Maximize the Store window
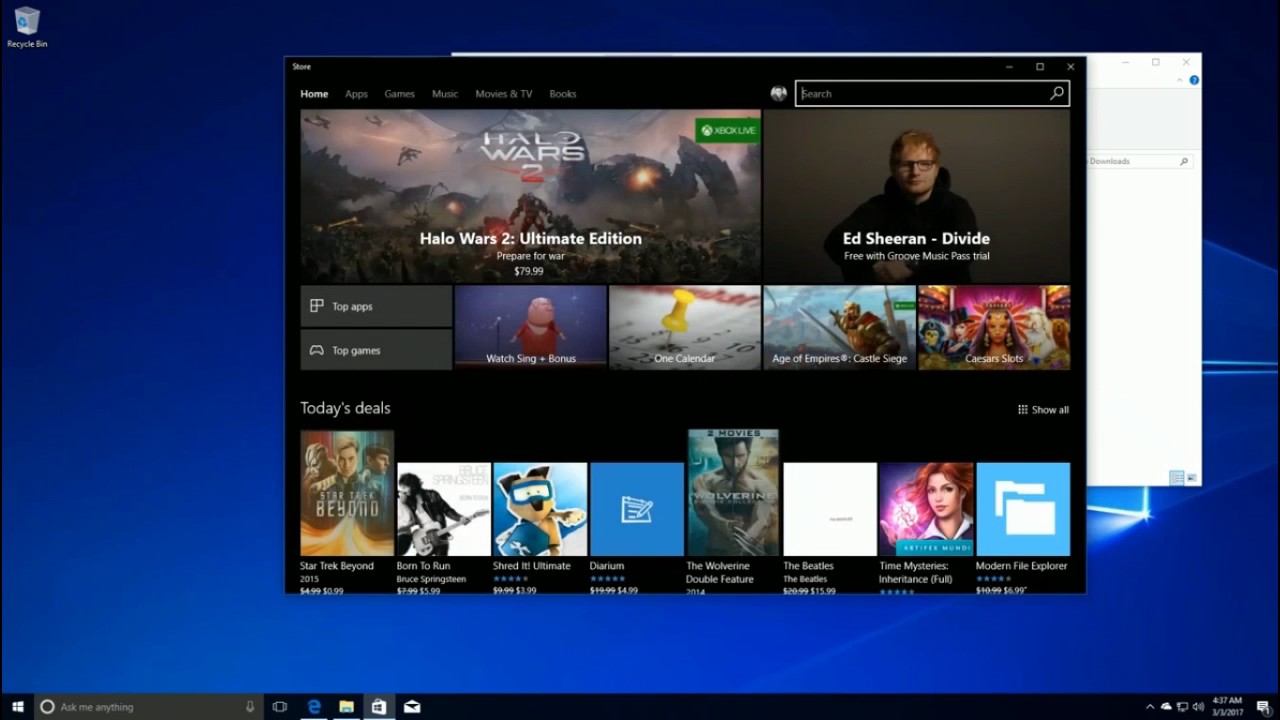The width and height of the screenshot is (1280, 720). click(1040, 67)
